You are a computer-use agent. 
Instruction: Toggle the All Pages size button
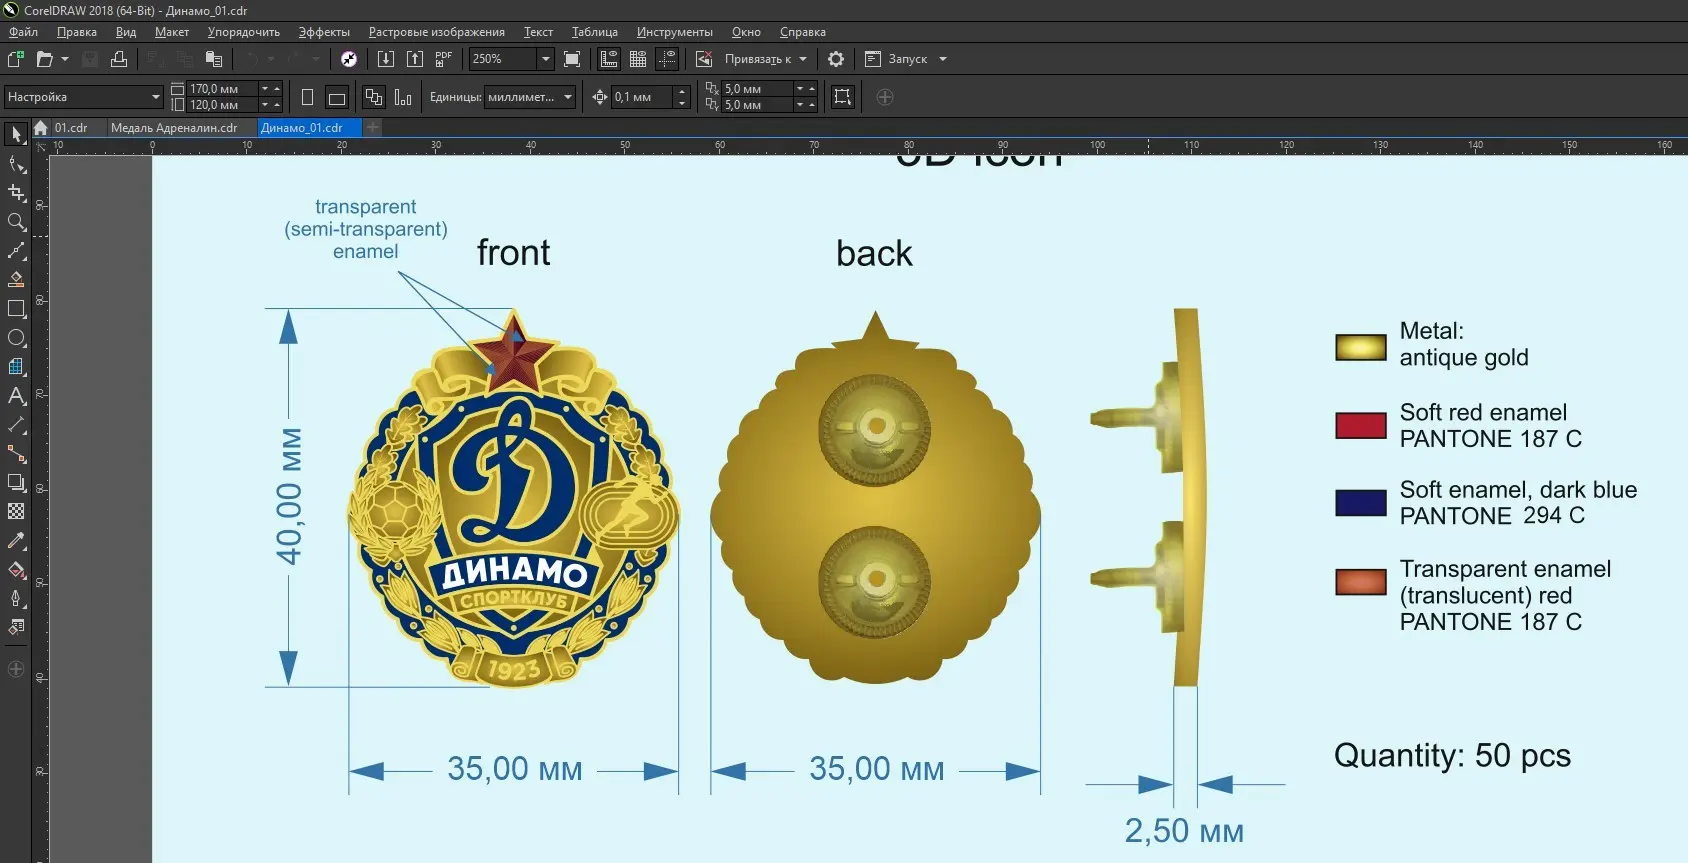tap(374, 97)
